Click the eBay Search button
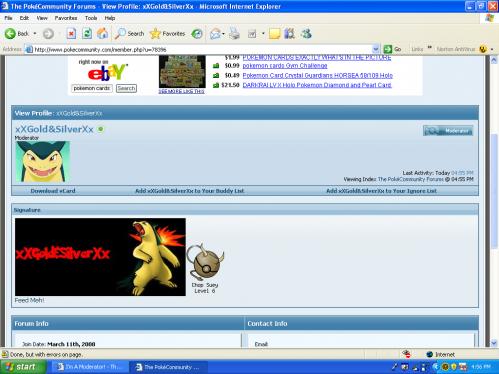This screenshot has width=499, height=374. (126, 88)
